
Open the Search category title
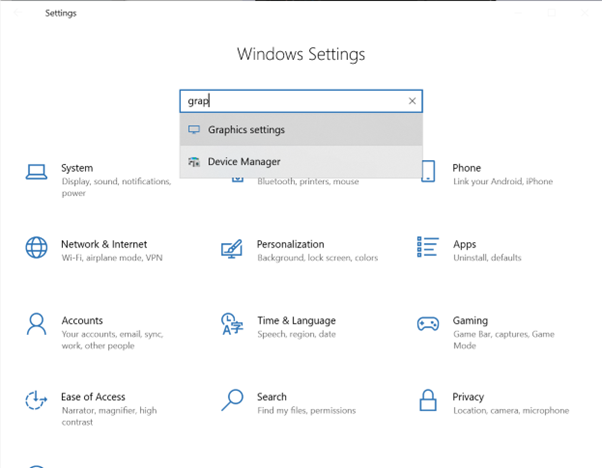(x=272, y=397)
